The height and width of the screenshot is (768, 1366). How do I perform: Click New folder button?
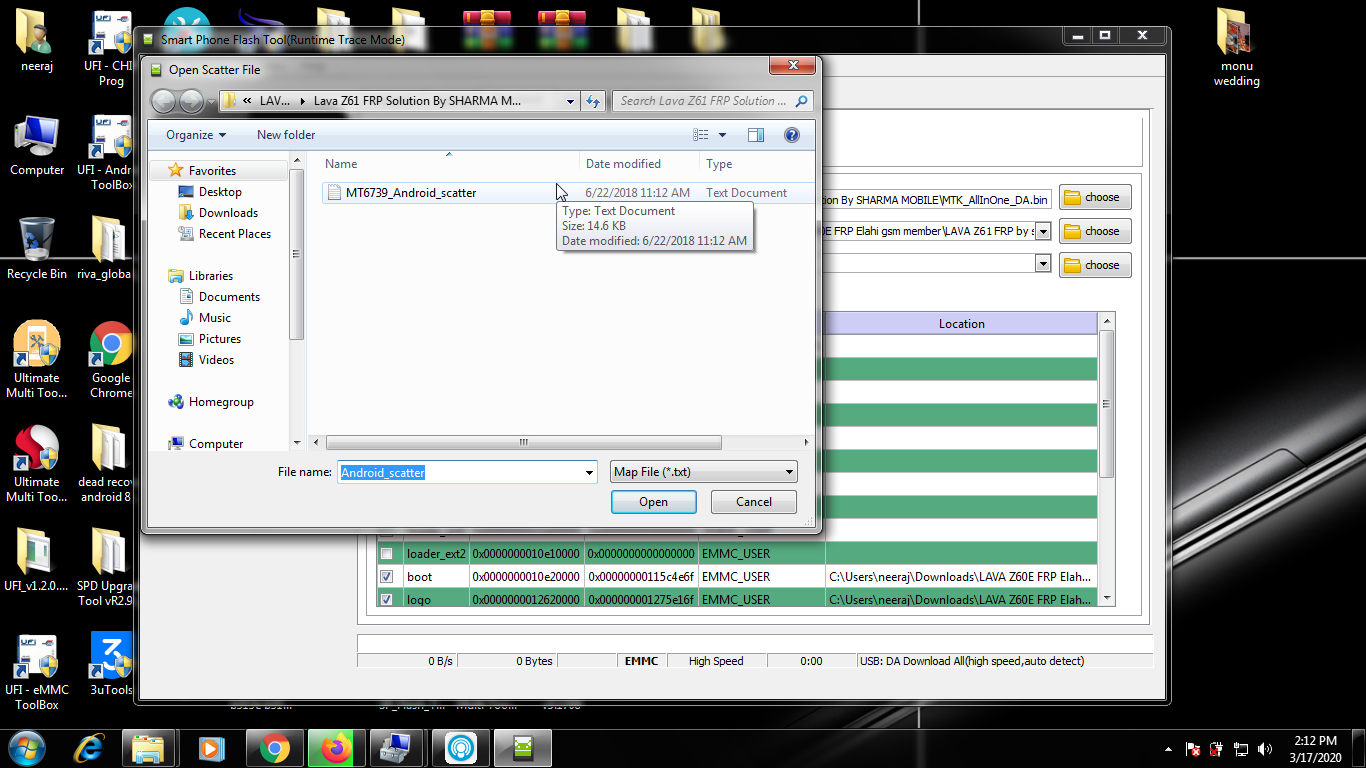[x=286, y=135]
